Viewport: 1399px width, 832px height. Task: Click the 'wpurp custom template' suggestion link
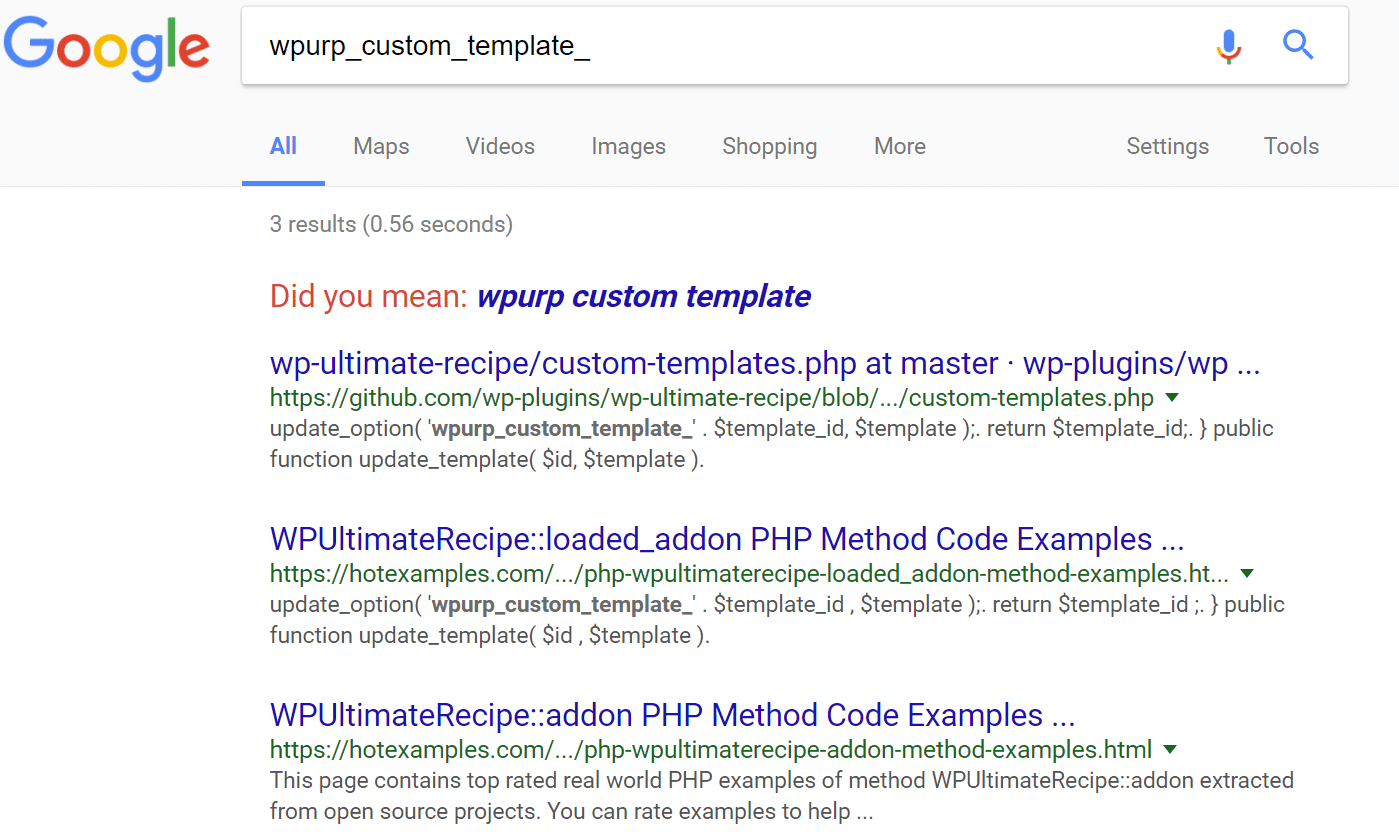click(643, 296)
